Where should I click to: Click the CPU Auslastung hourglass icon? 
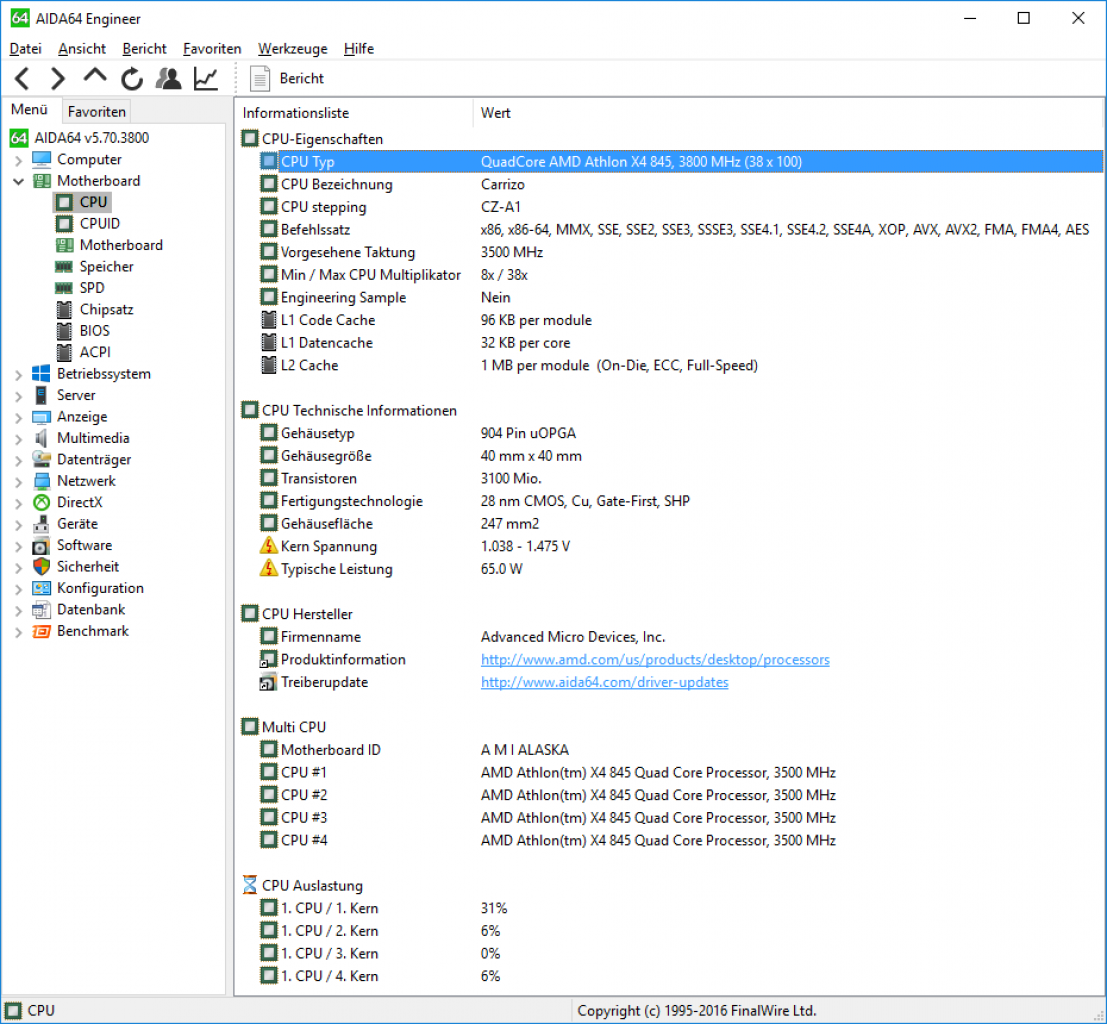pyautogui.click(x=249, y=886)
